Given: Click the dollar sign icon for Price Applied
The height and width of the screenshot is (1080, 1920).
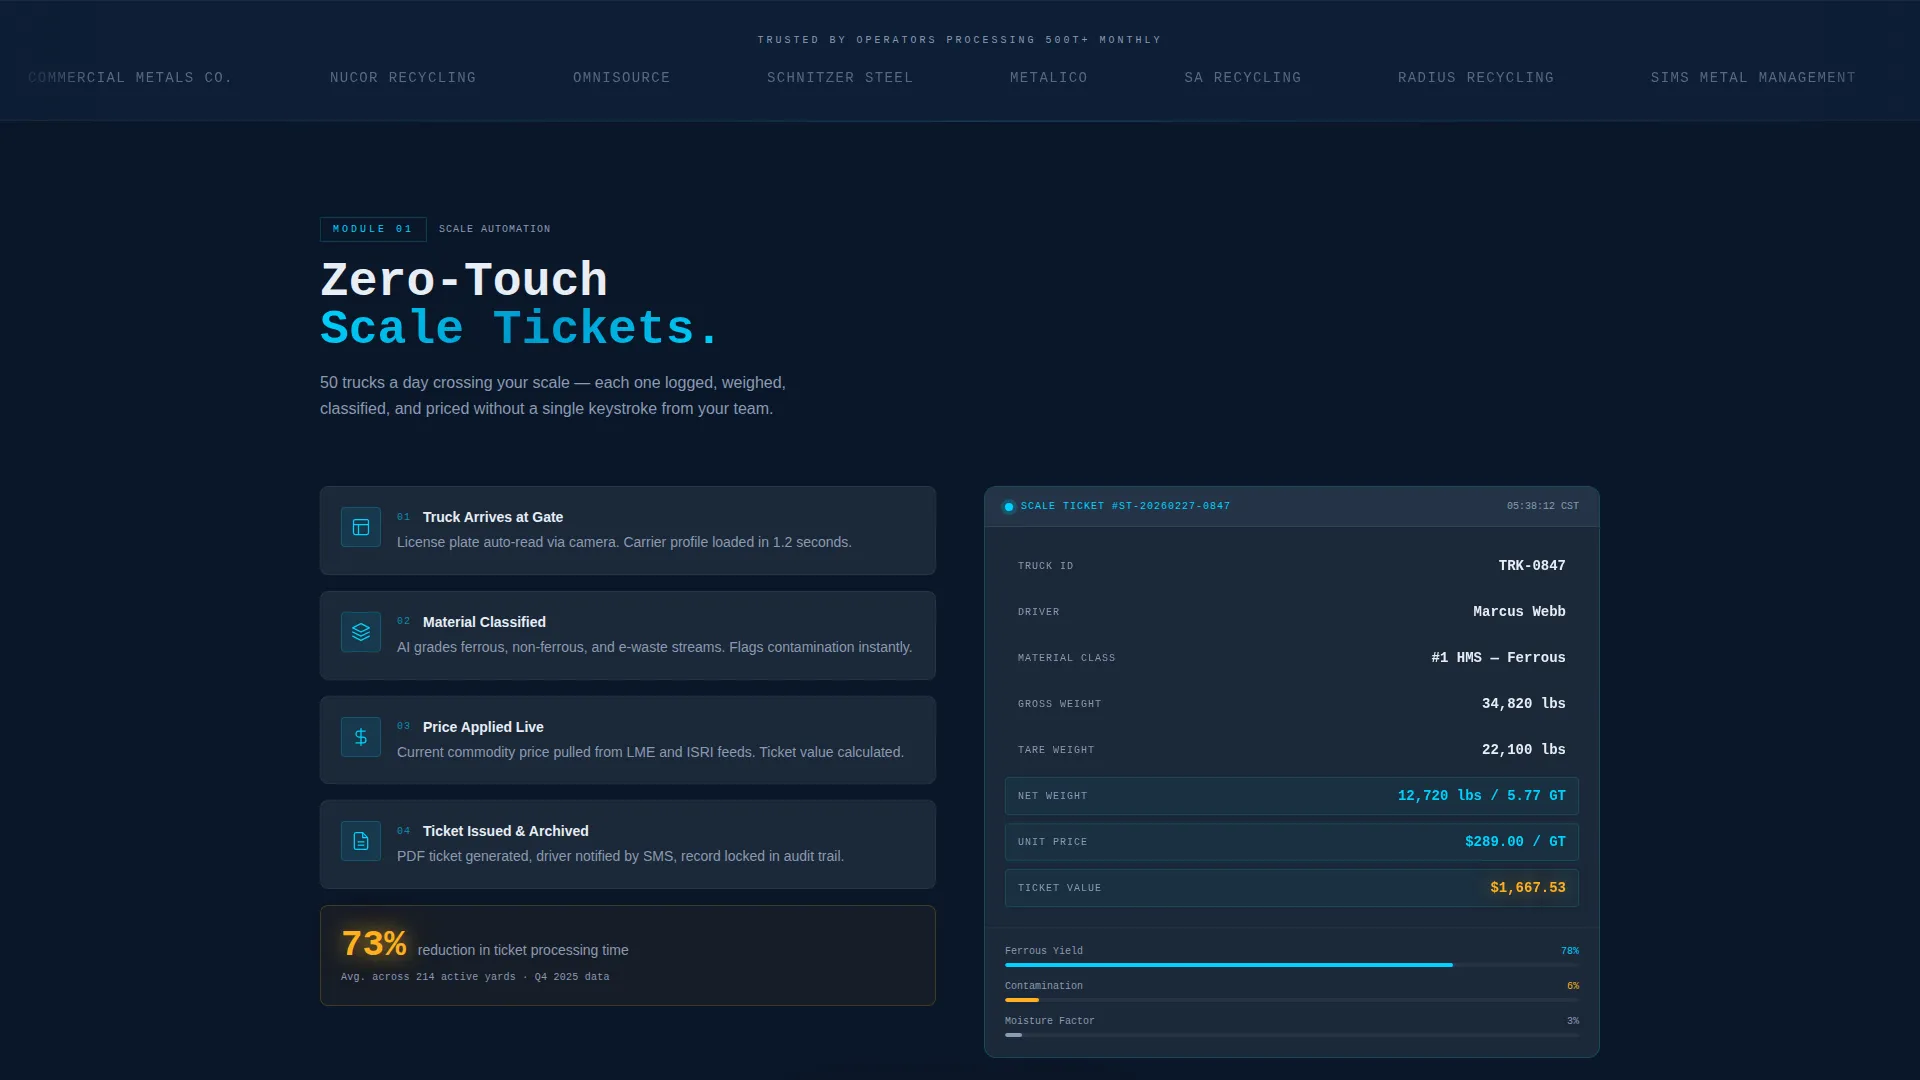Looking at the screenshot, I should tap(361, 737).
